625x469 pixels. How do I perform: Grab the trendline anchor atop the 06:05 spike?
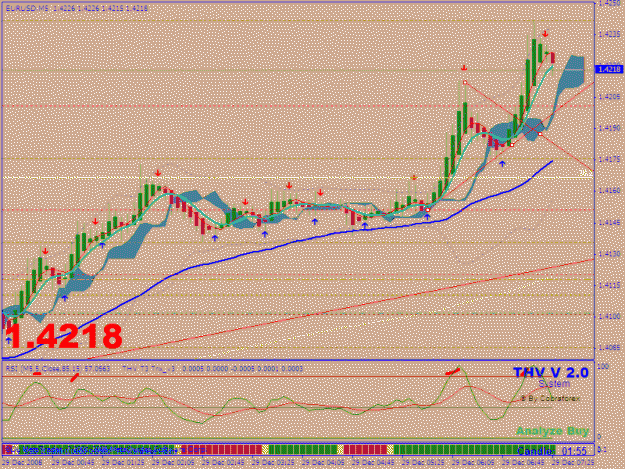coord(465,82)
